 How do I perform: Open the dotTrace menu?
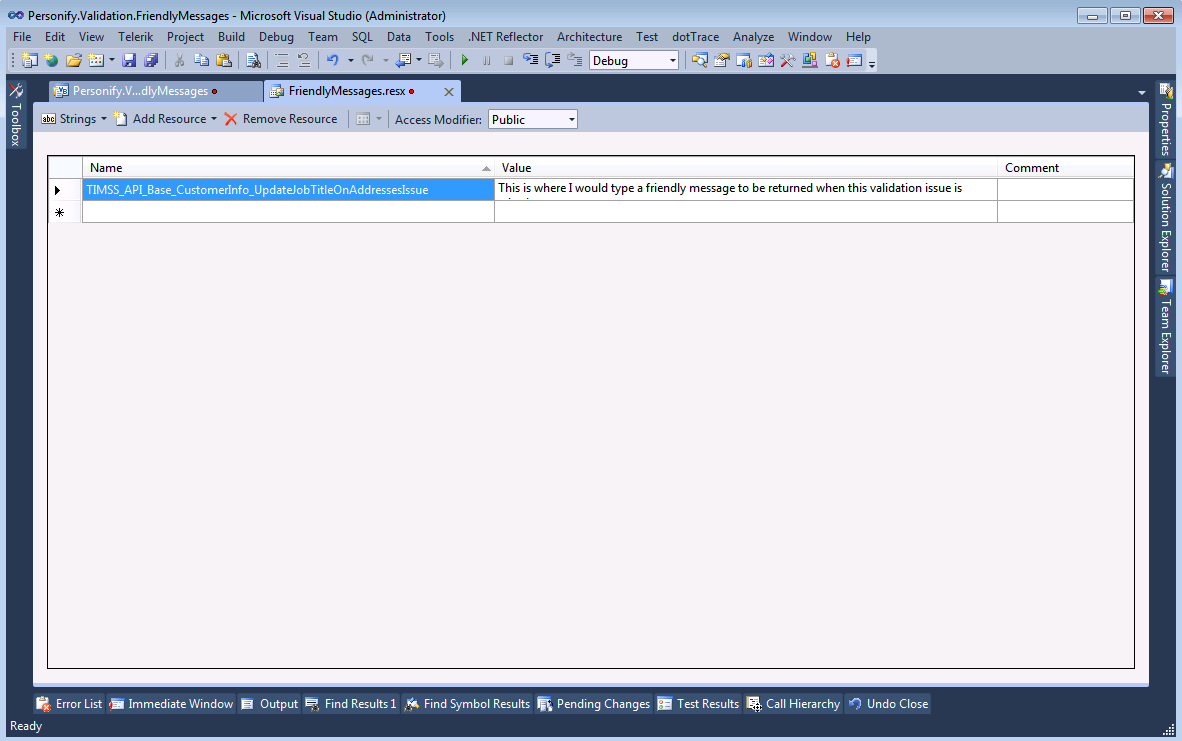[695, 36]
